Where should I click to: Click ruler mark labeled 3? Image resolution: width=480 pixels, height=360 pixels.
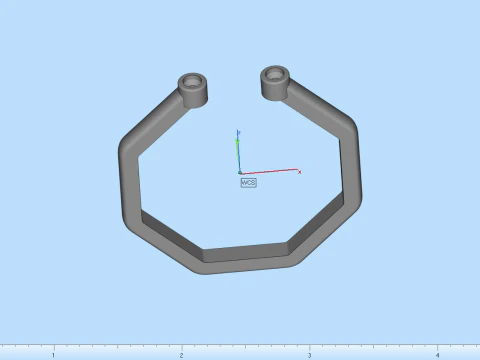(x=309, y=356)
